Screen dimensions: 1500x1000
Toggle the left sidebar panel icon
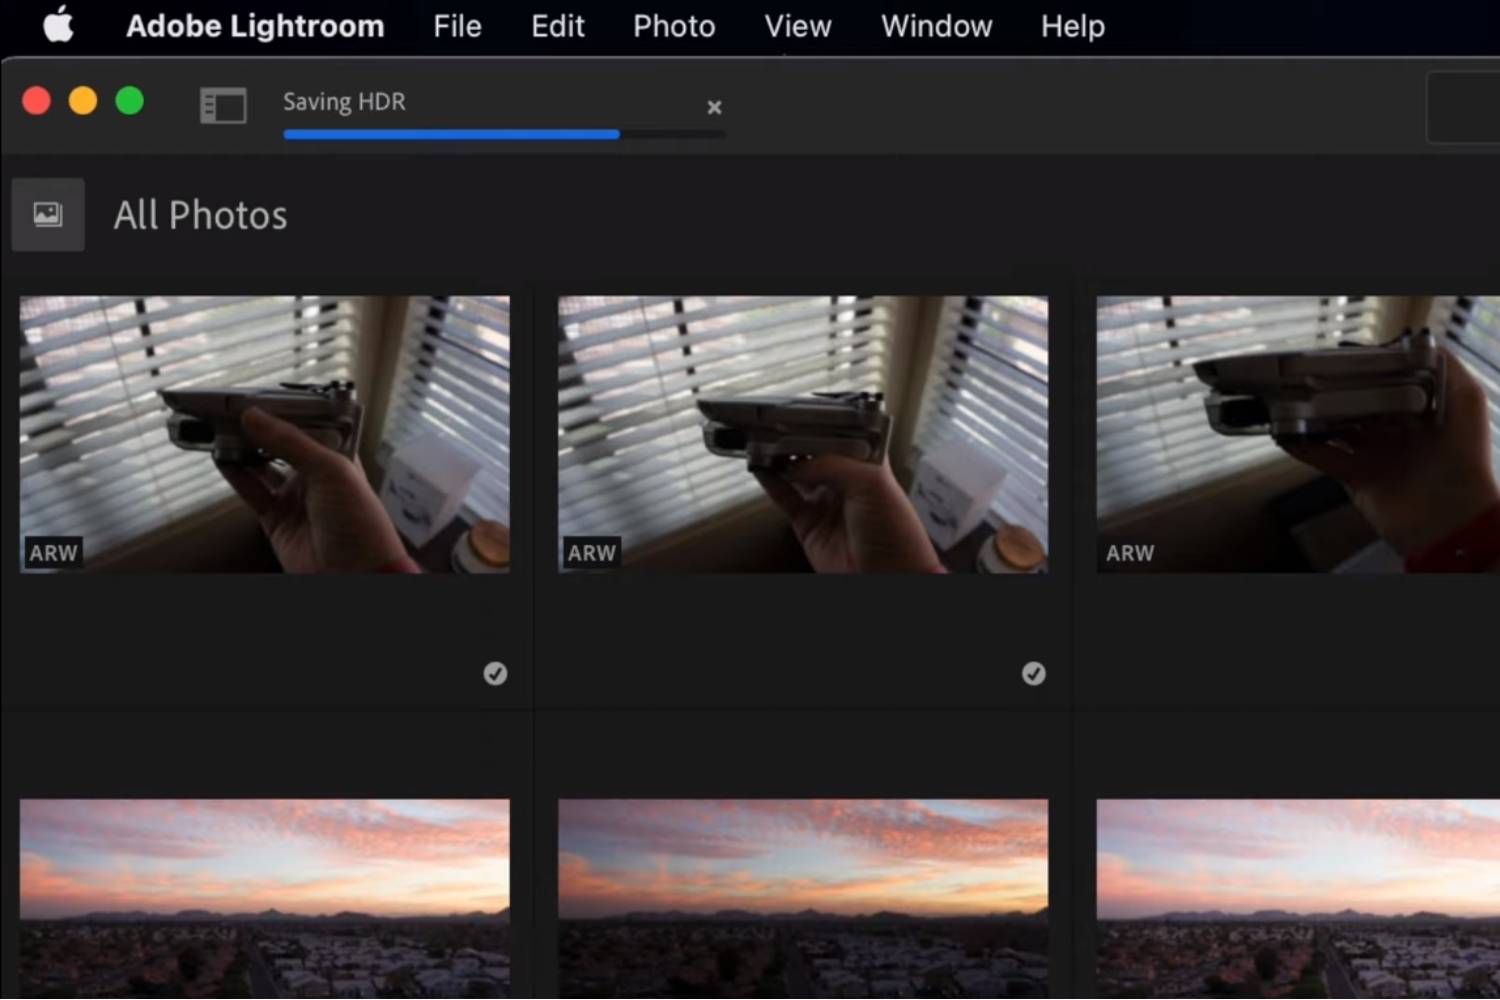(x=223, y=105)
